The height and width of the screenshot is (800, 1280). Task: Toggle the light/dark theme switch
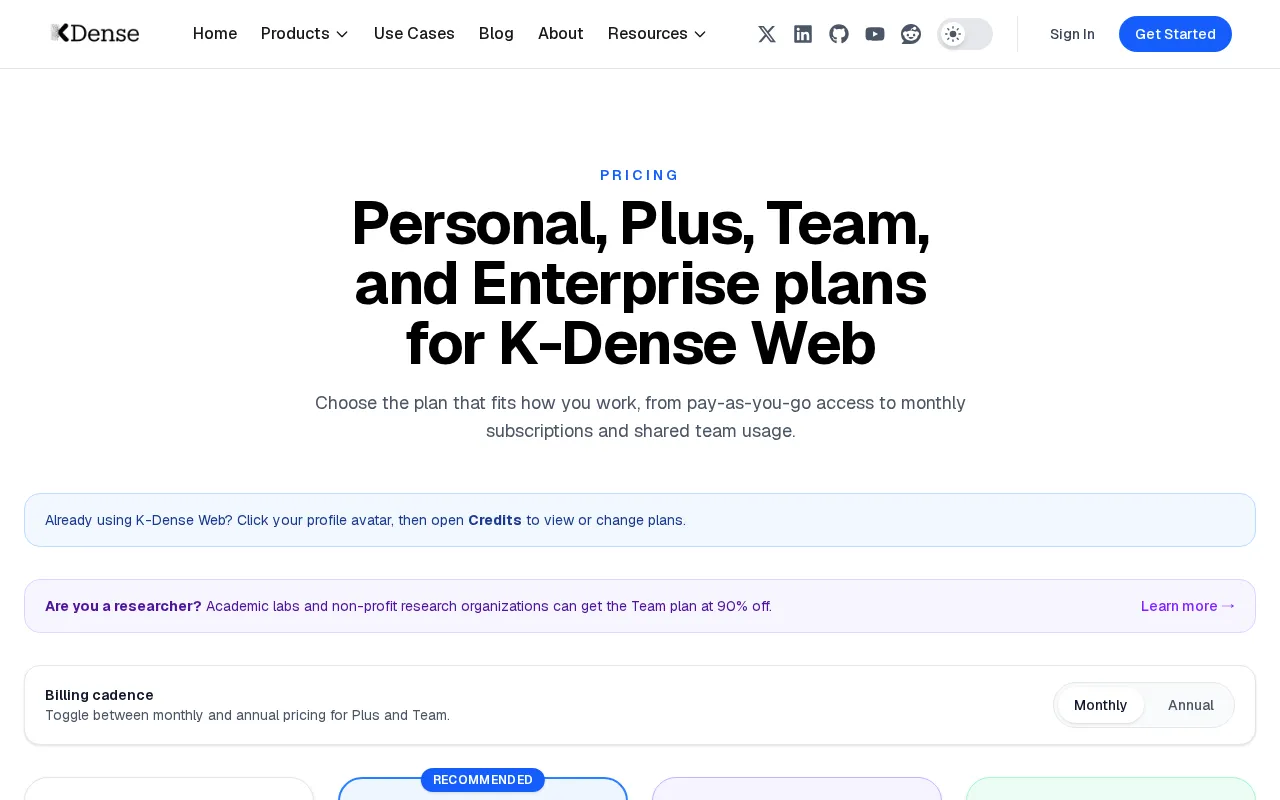click(x=965, y=34)
